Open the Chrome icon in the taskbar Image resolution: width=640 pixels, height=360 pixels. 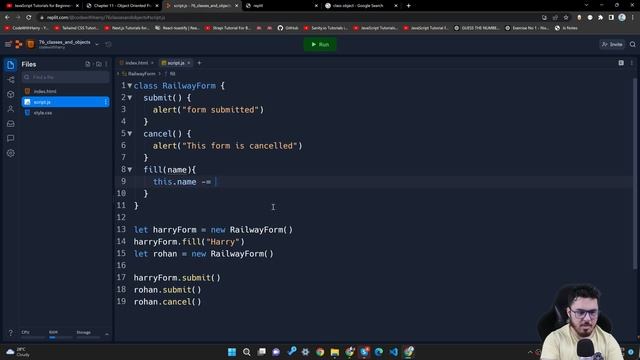[320, 352]
